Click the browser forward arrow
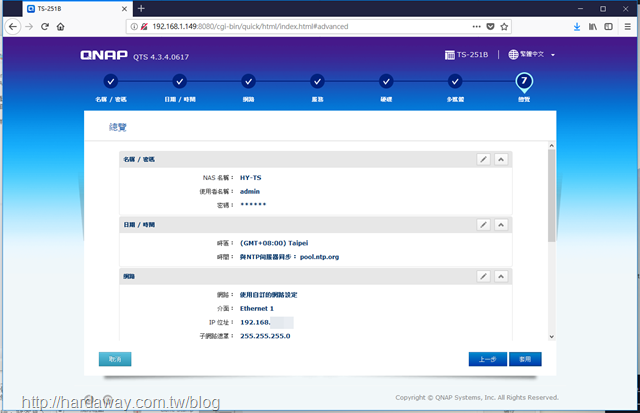This screenshot has height=413, width=640. tap(29, 27)
